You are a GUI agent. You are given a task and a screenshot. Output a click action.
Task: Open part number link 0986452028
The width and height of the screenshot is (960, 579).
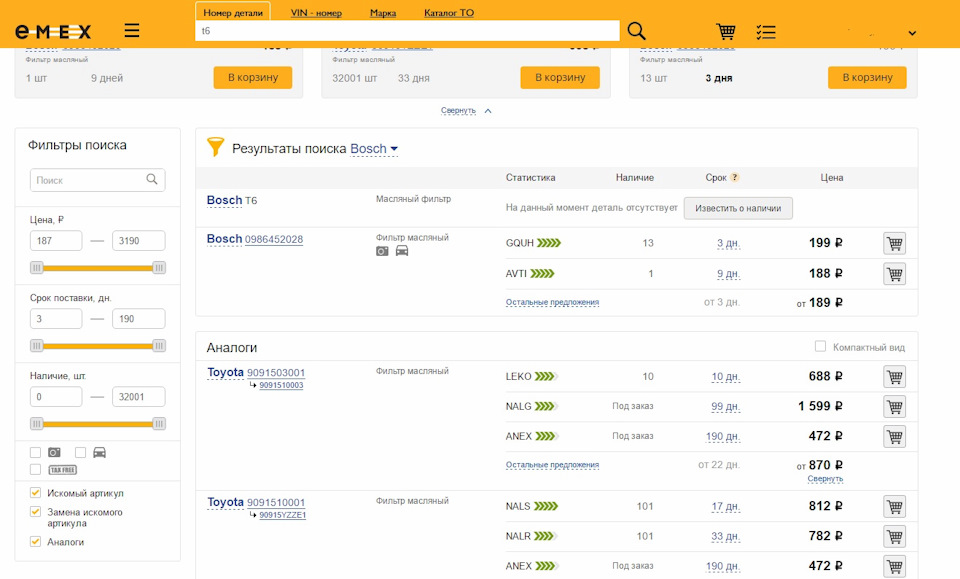(x=274, y=239)
